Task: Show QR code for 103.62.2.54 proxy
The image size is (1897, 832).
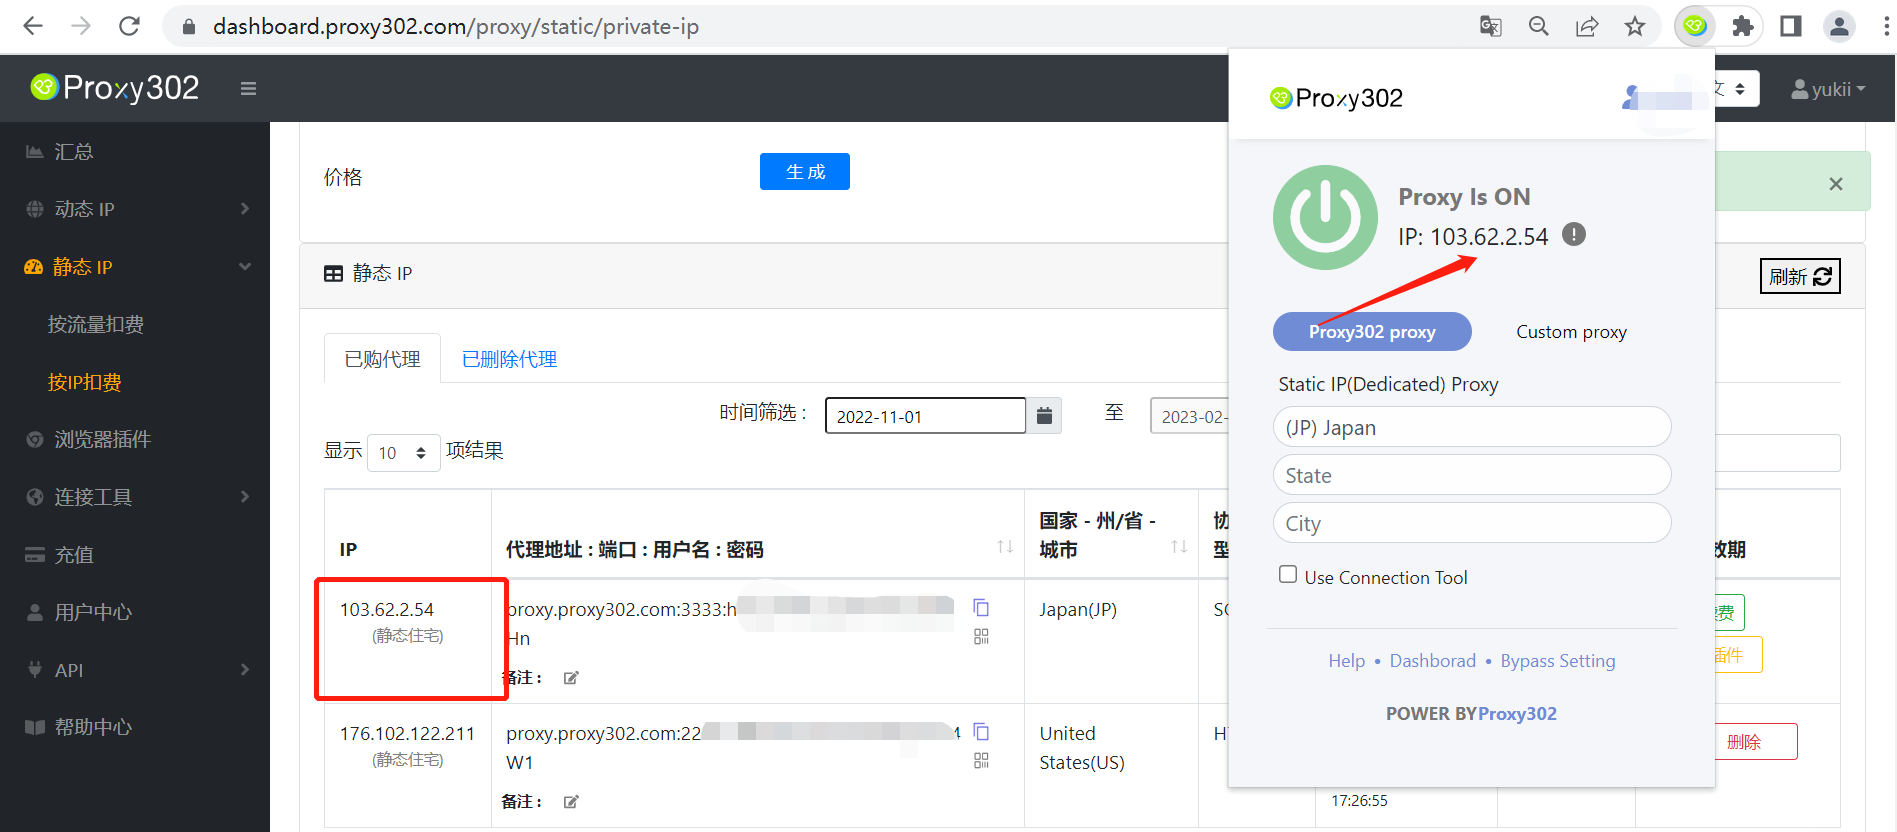Action: click(x=981, y=637)
